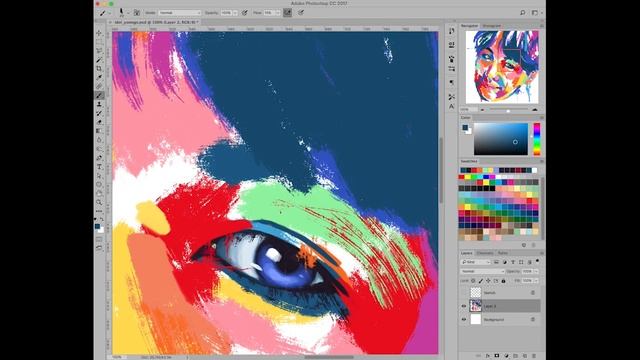Image resolution: width=640 pixels, height=360 pixels.
Task: Switch to the Channels tab
Action: tap(485, 253)
